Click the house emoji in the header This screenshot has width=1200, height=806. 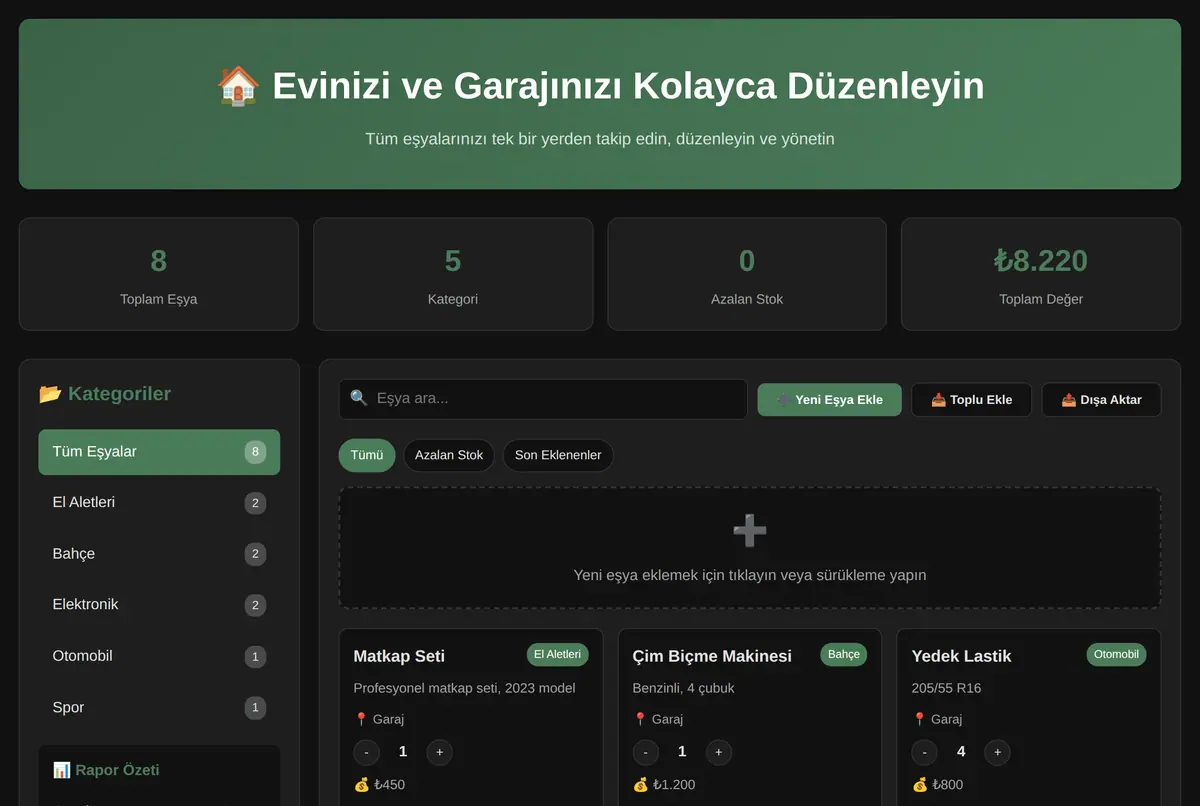click(238, 86)
